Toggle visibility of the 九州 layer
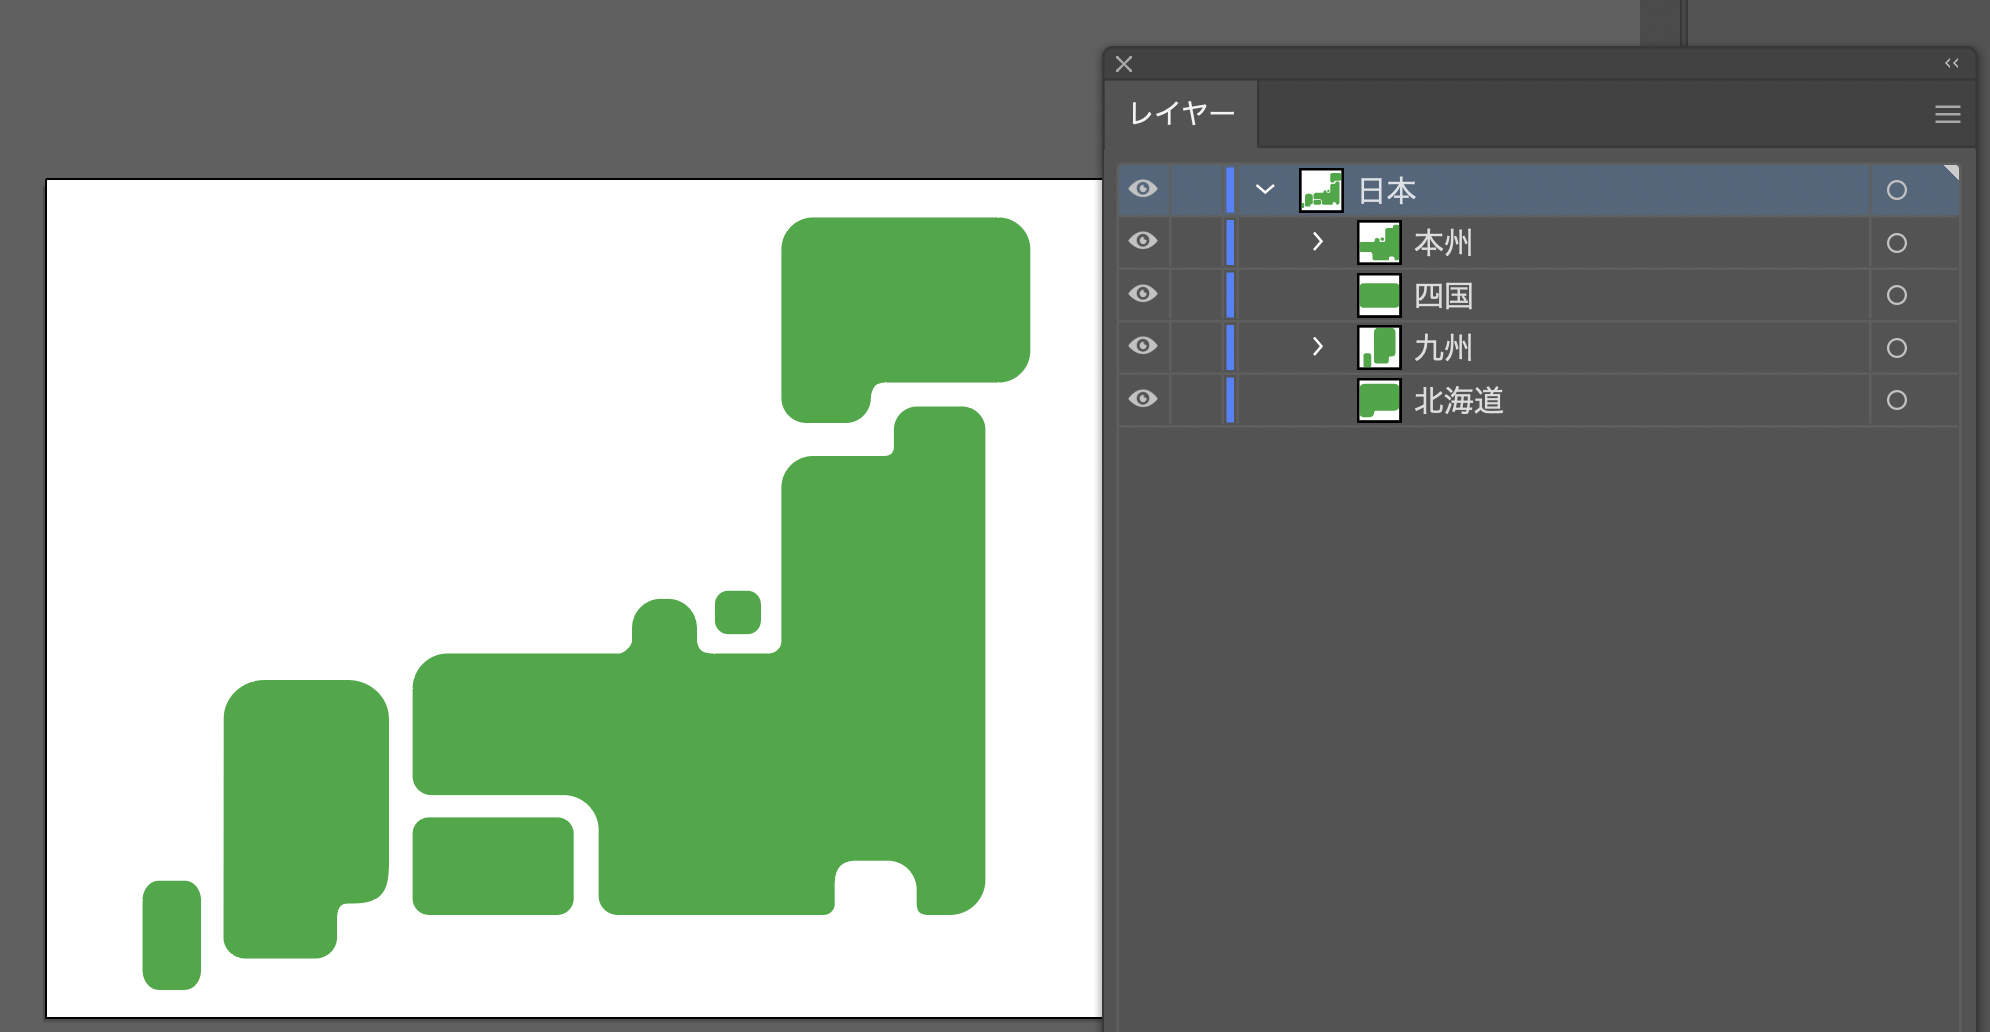This screenshot has width=1990, height=1032. 1143,347
